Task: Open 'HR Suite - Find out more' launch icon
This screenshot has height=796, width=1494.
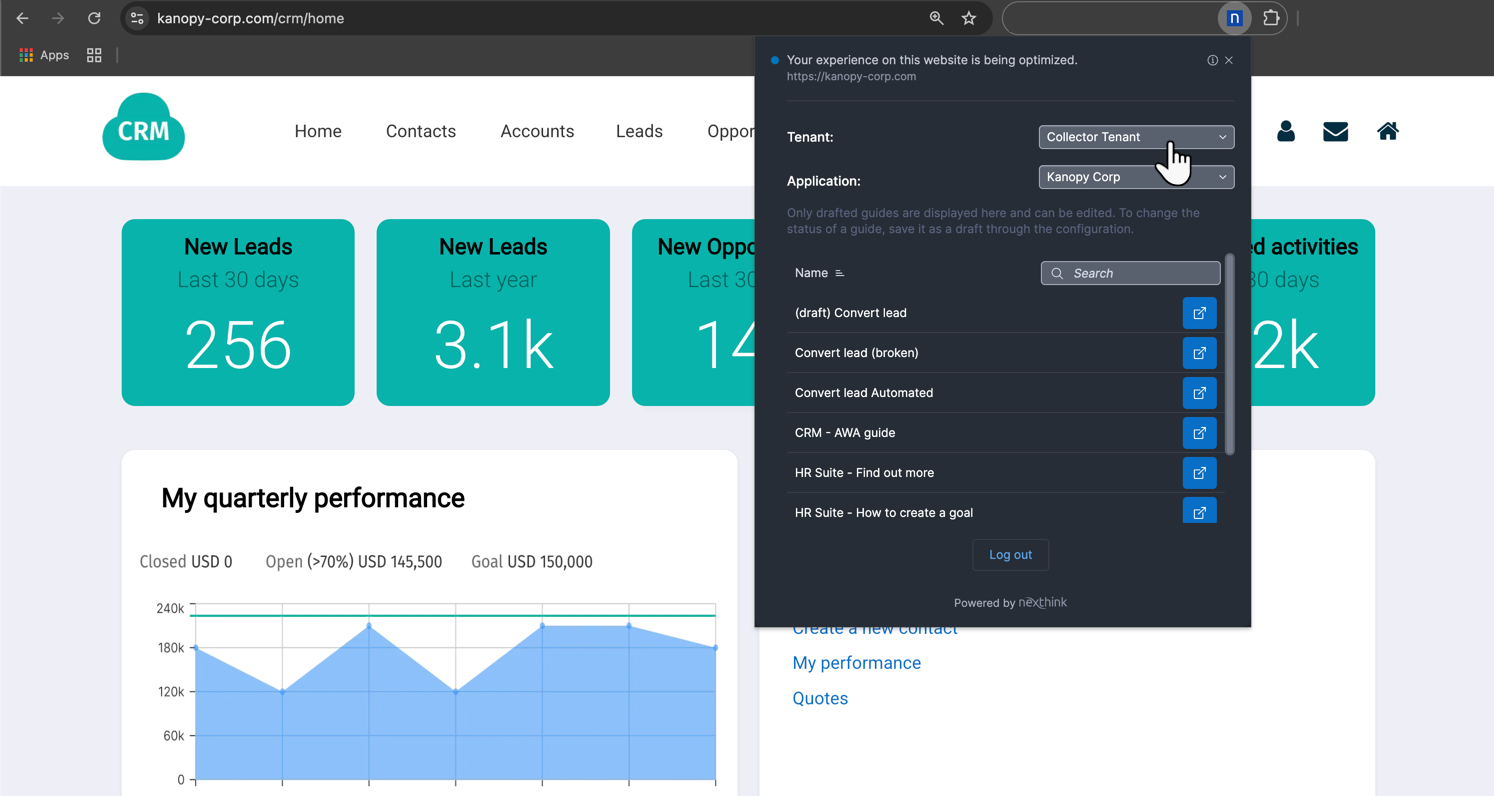Action: (1199, 473)
